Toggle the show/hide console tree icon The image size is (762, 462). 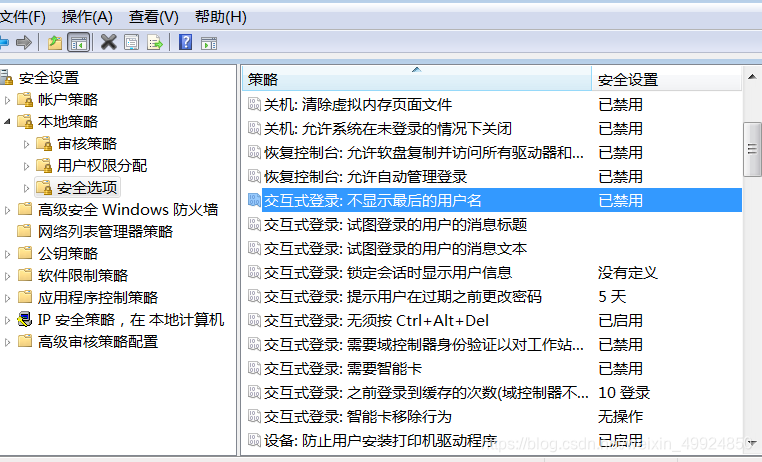pyautogui.click(x=78, y=43)
